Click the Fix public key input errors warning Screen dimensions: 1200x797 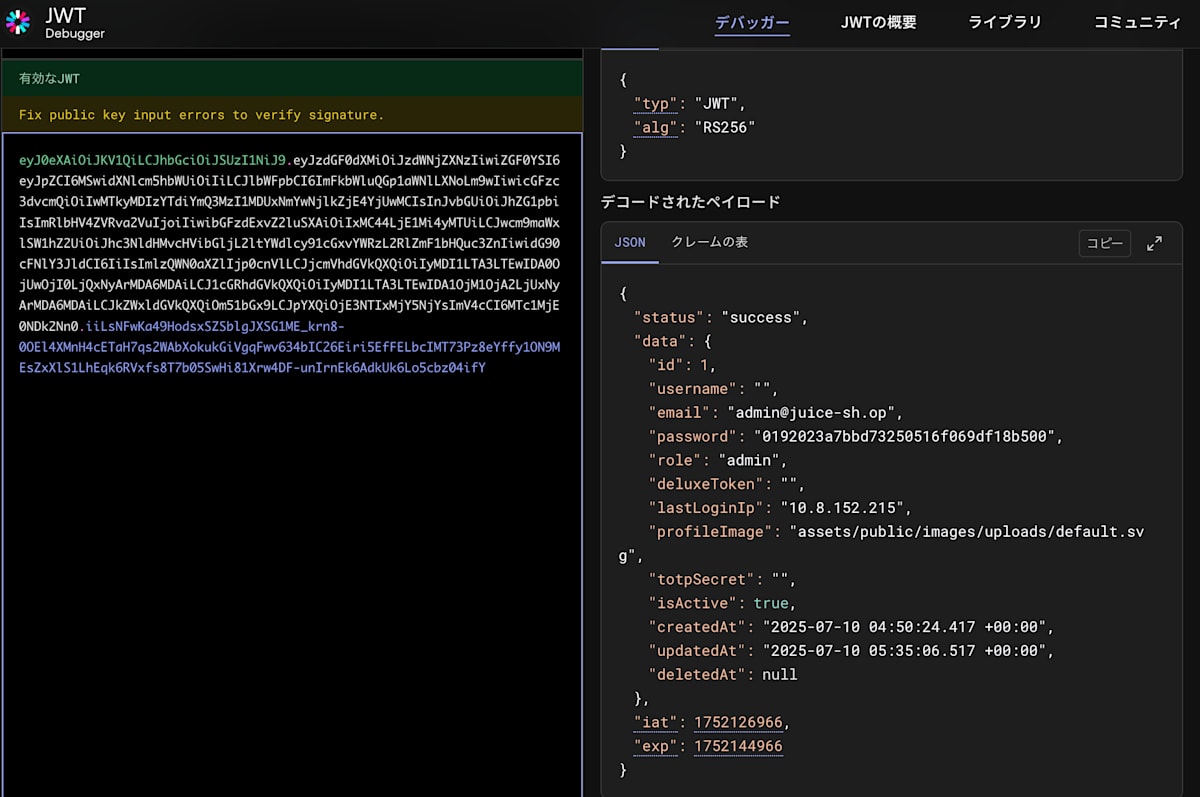click(292, 115)
